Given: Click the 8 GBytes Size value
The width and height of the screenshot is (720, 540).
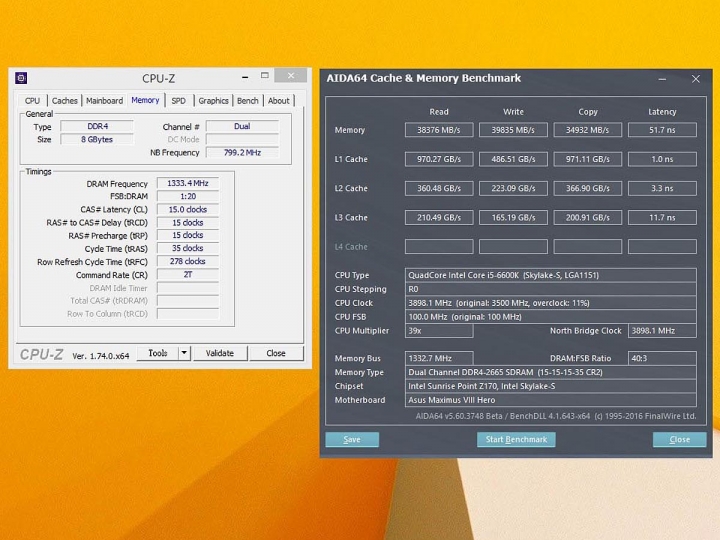Looking at the screenshot, I should (x=97, y=139).
